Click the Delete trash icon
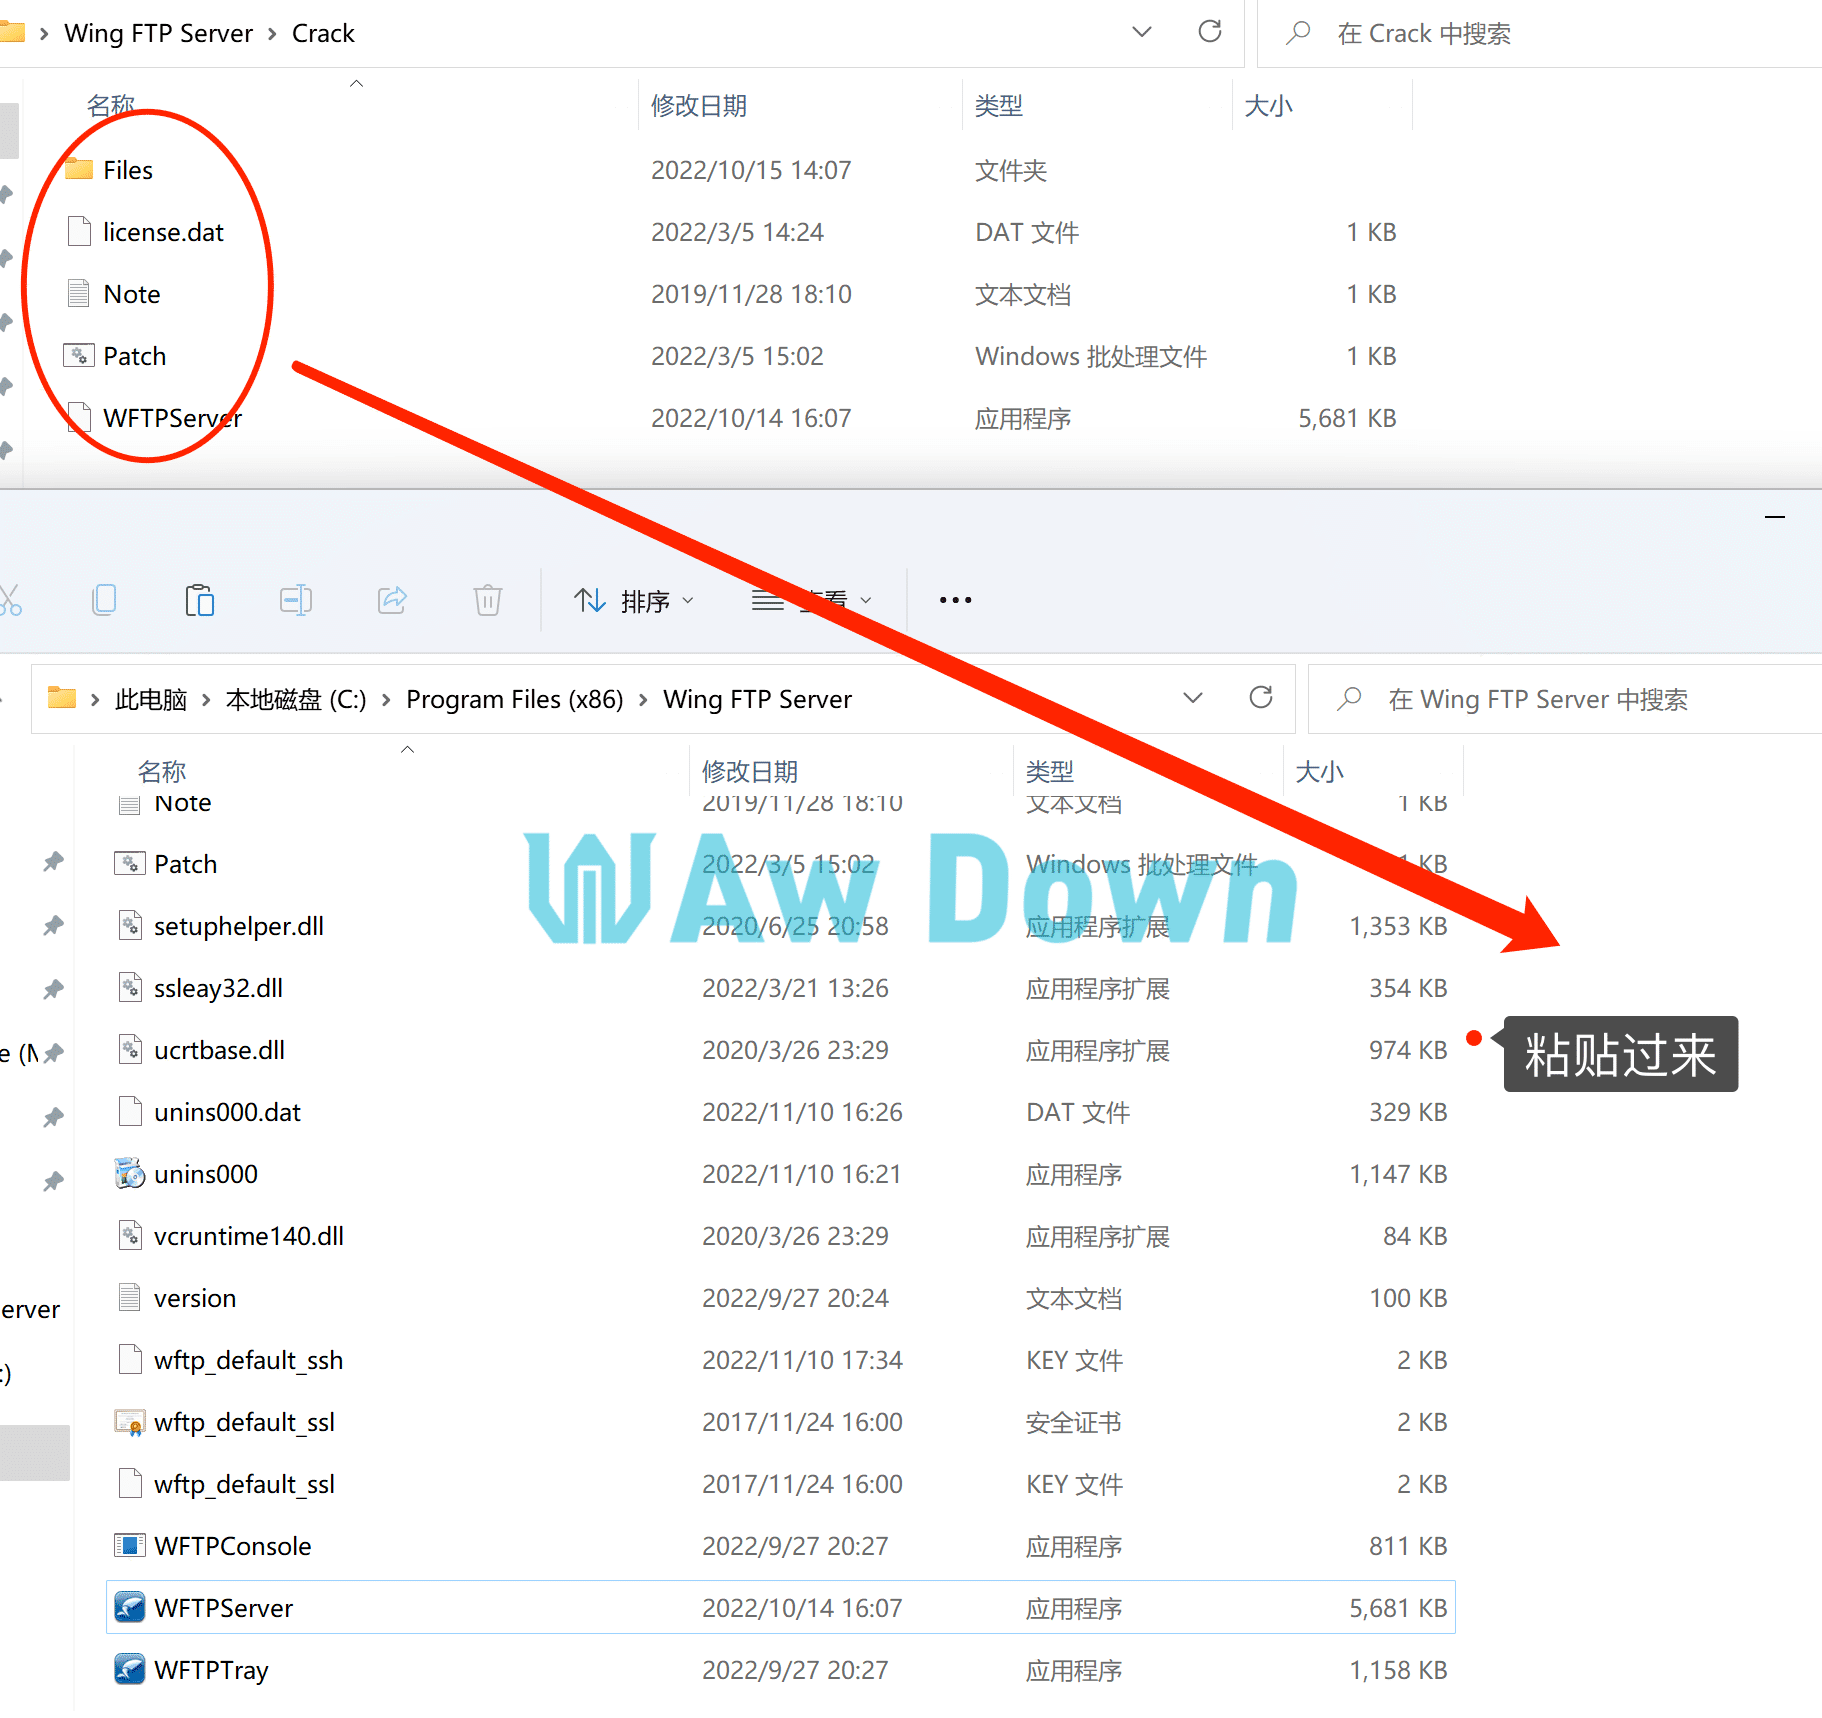The image size is (1822, 1718). tap(488, 600)
